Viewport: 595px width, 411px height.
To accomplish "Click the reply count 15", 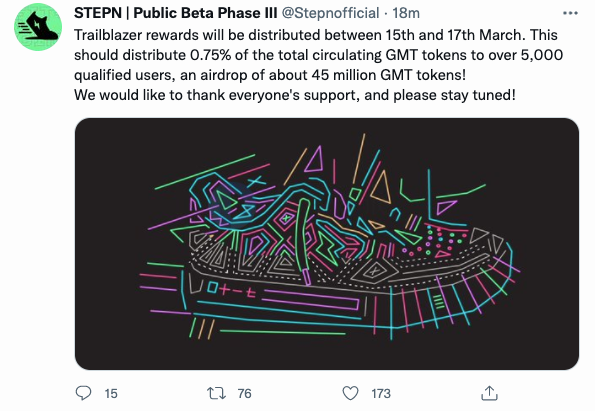I will pos(111,394).
